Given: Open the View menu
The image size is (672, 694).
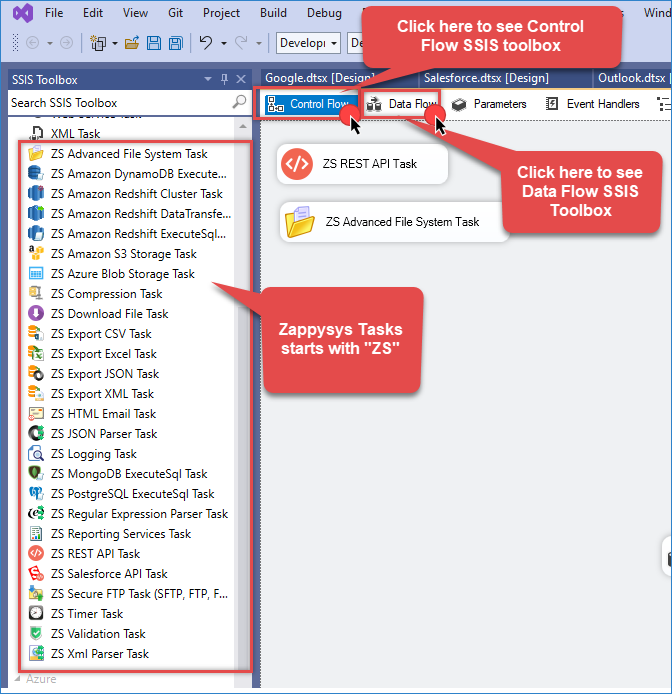Looking at the screenshot, I should click(135, 13).
